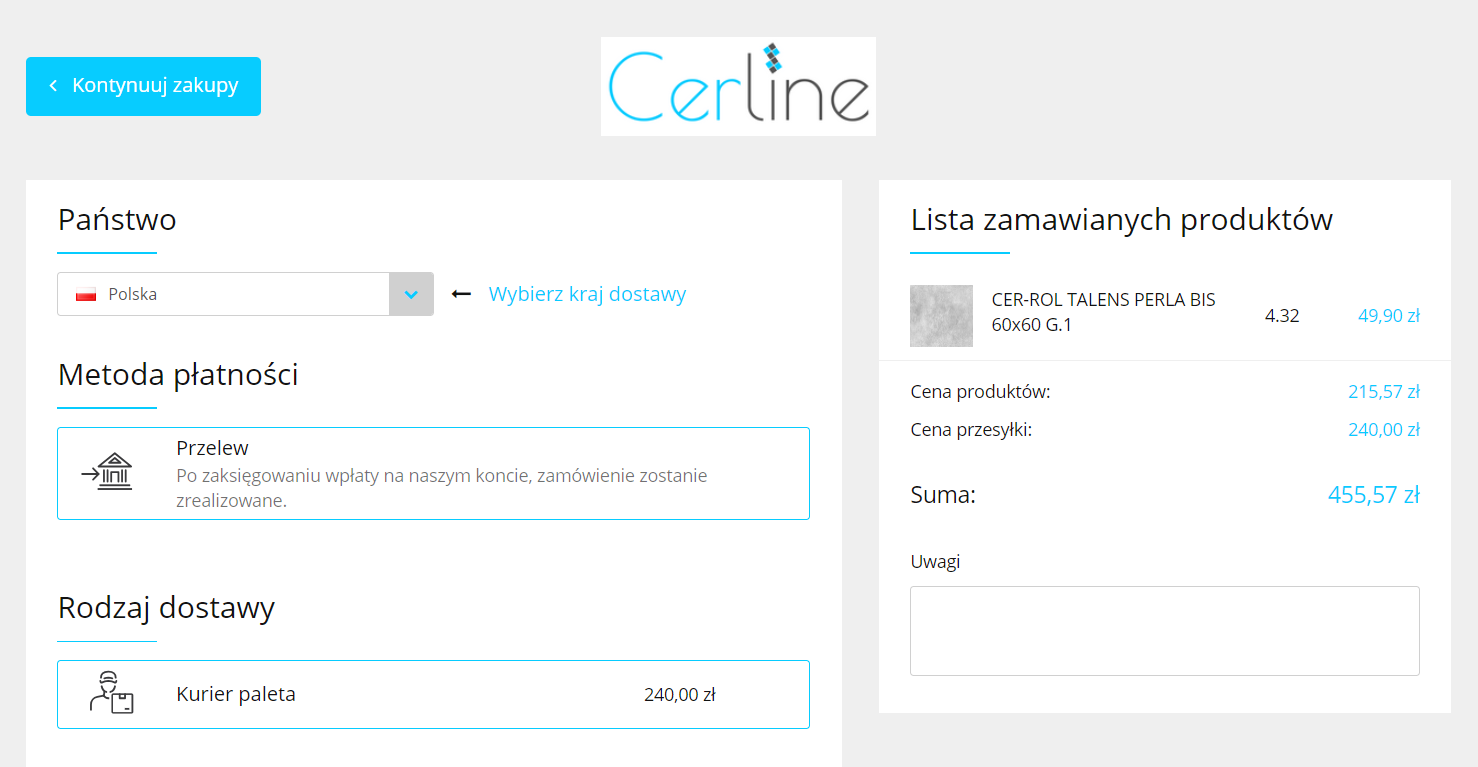This screenshot has width=1478, height=767.
Task: Select Kurier paleta delivery option
Action: [433, 694]
